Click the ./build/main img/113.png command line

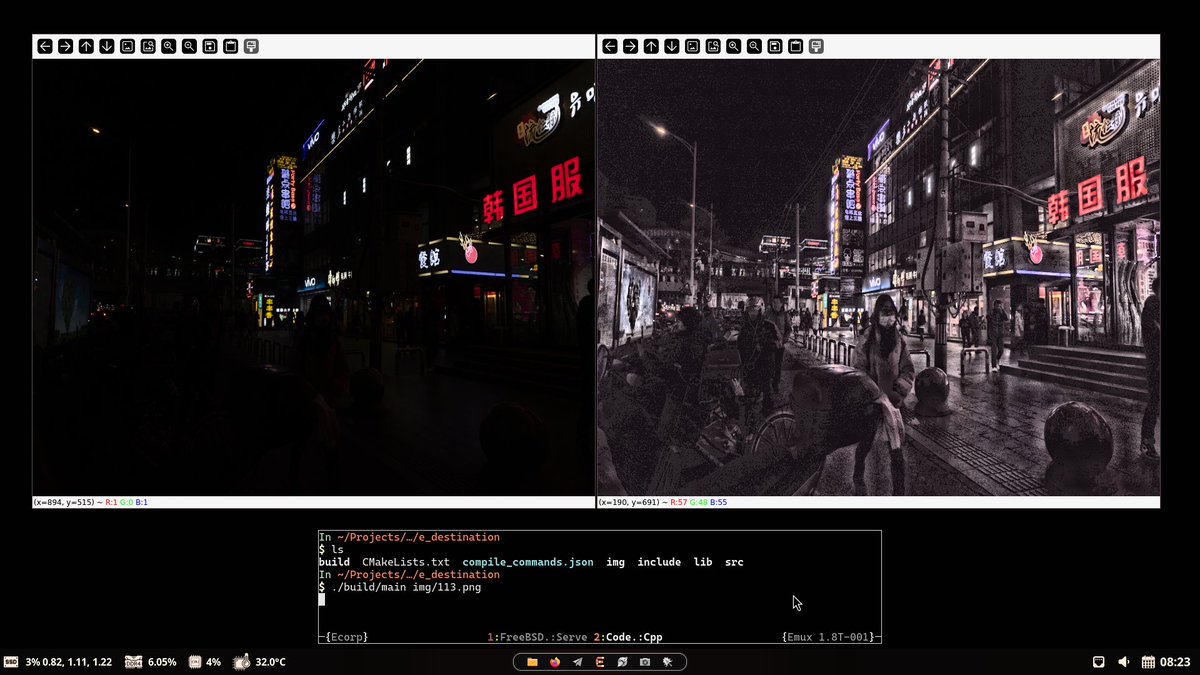(406, 587)
